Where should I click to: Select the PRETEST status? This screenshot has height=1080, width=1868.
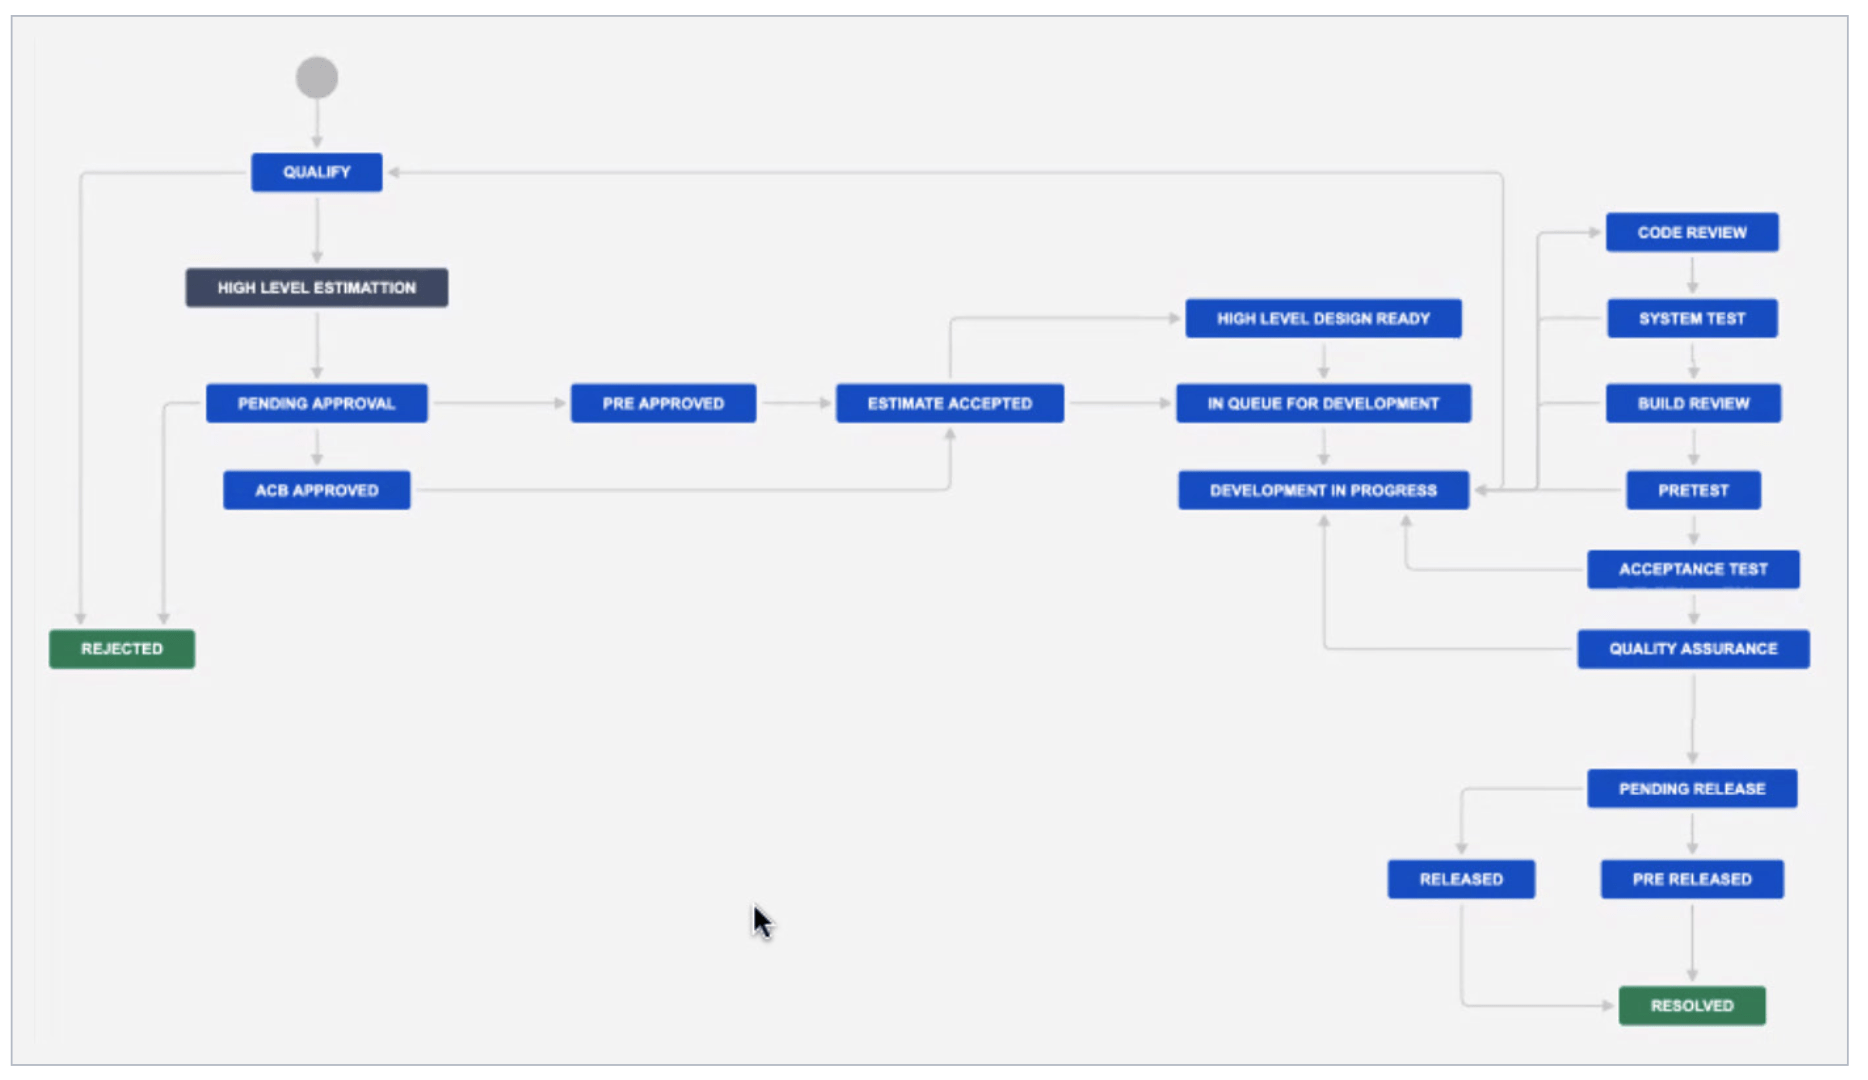tap(1693, 490)
